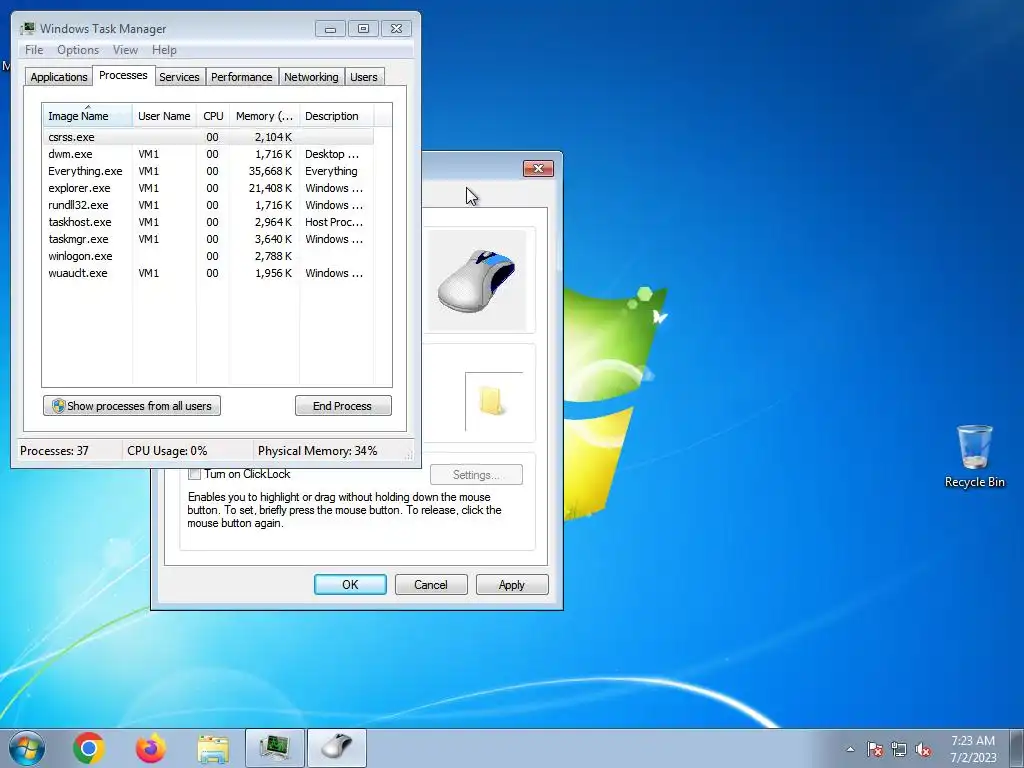1024x768 pixels.
Task: Click the Host Proc... description cell
Action: tap(334, 222)
